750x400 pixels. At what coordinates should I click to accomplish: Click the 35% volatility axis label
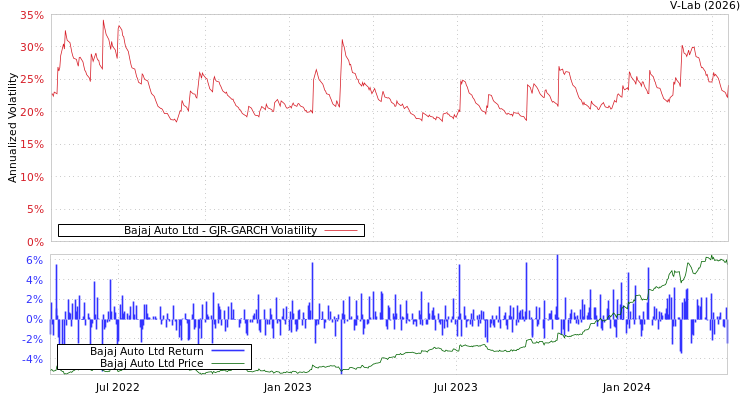coord(32,15)
